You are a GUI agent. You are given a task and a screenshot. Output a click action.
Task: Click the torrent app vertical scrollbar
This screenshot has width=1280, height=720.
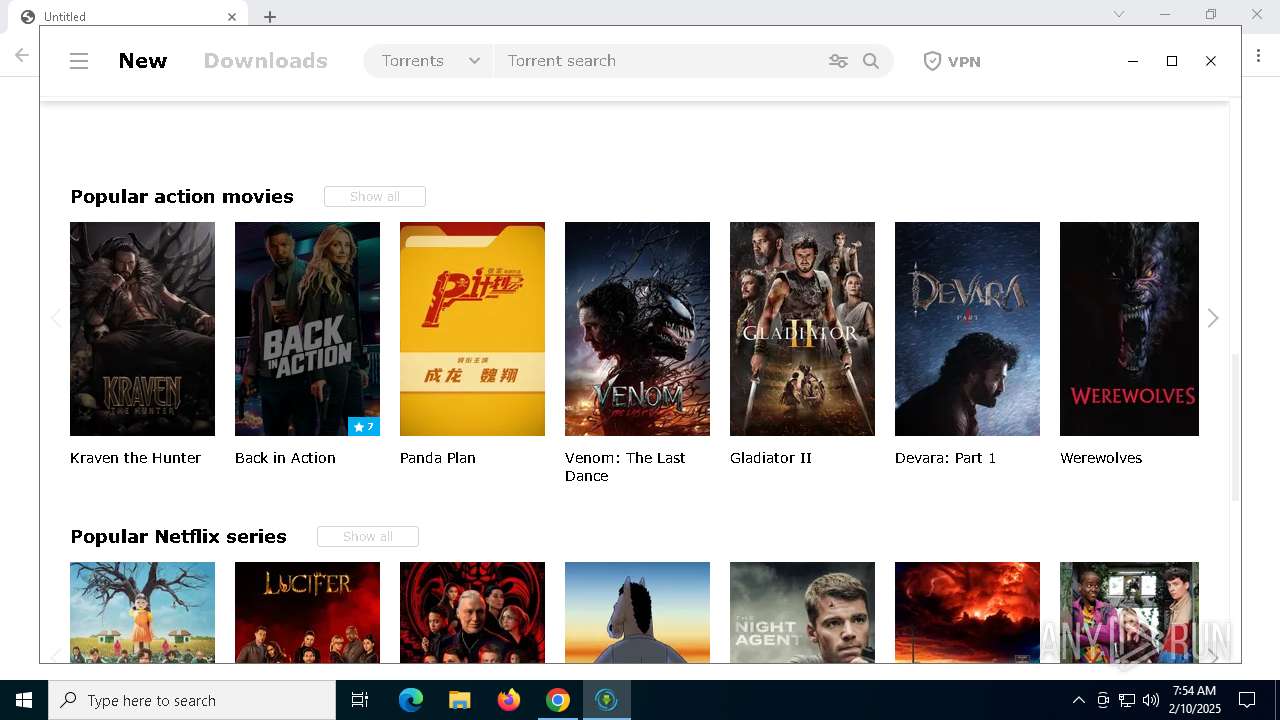pyautogui.click(x=1235, y=428)
